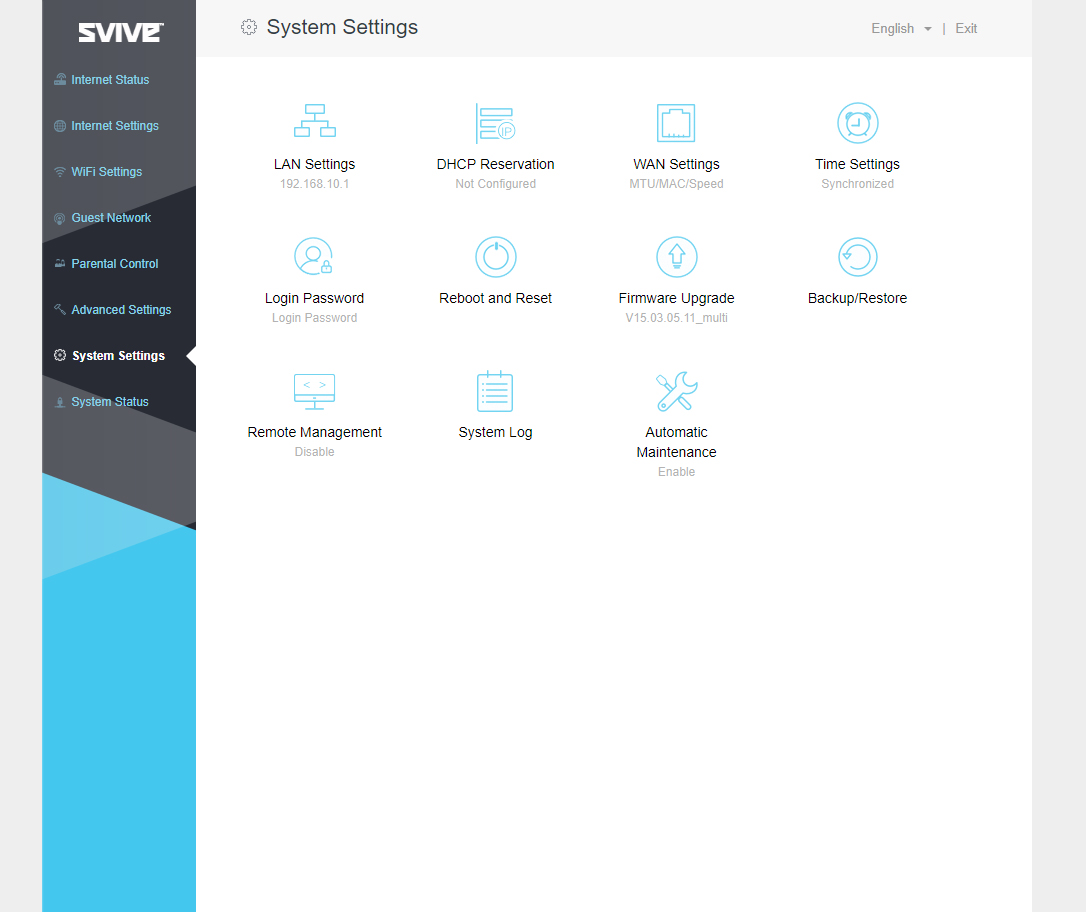This screenshot has width=1086, height=912.
Task: Click the gear icon beside System Settings title
Action: click(249, 27)
